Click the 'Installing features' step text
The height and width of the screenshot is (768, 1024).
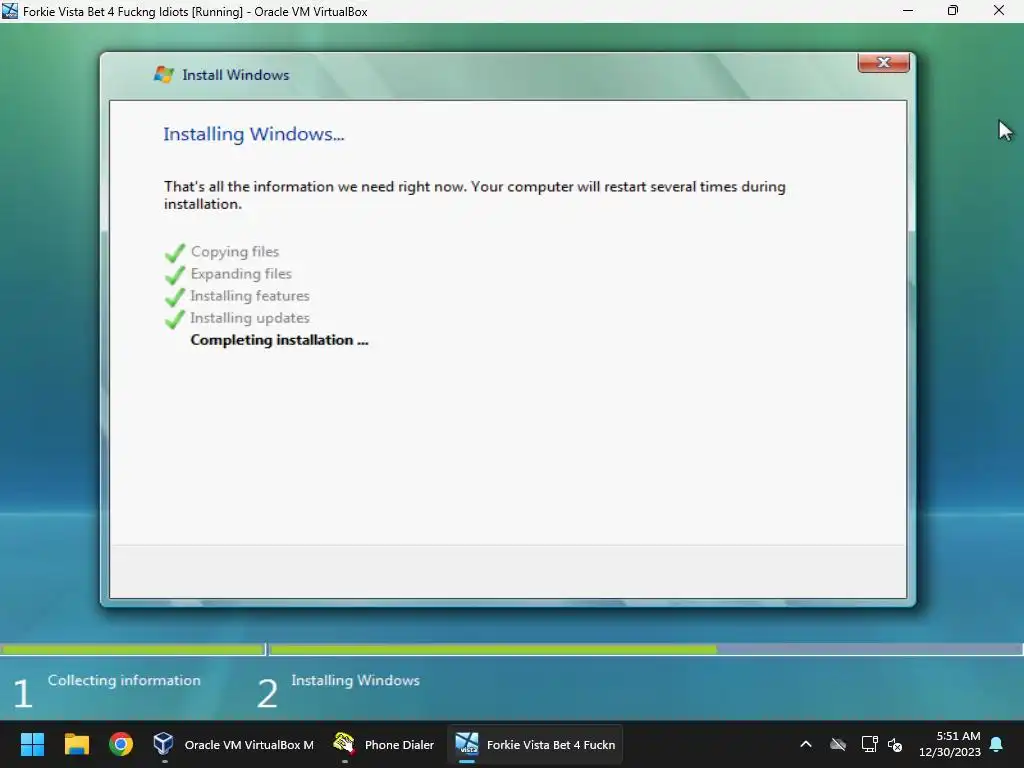249,296
